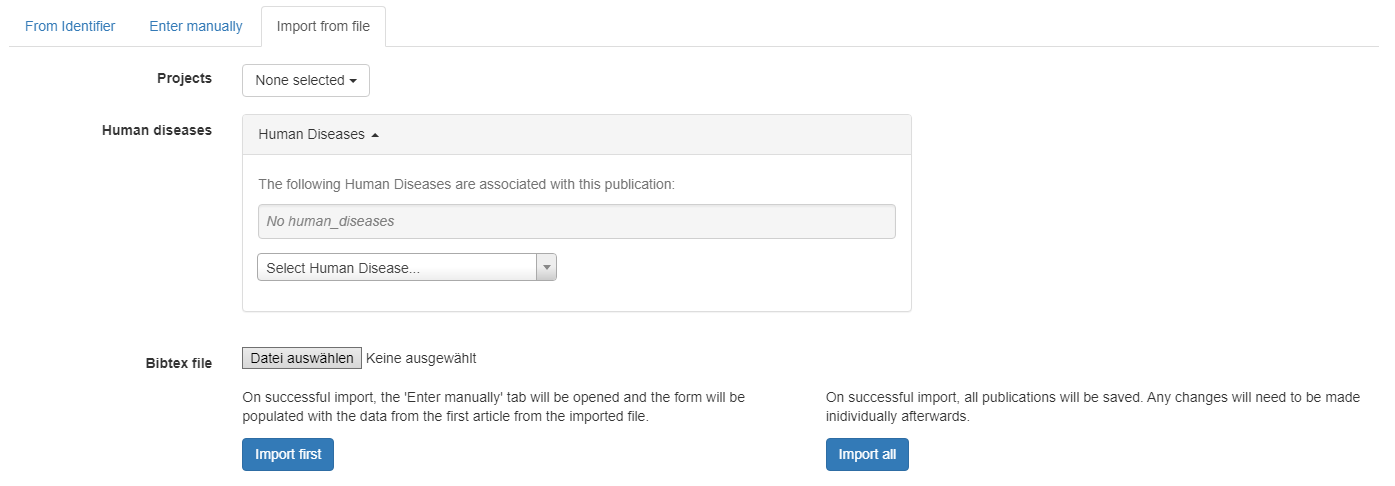1395x486 pixels.
Task: Open the Projects 'None selected' dropdown
Action: click(x=305, y=80)
